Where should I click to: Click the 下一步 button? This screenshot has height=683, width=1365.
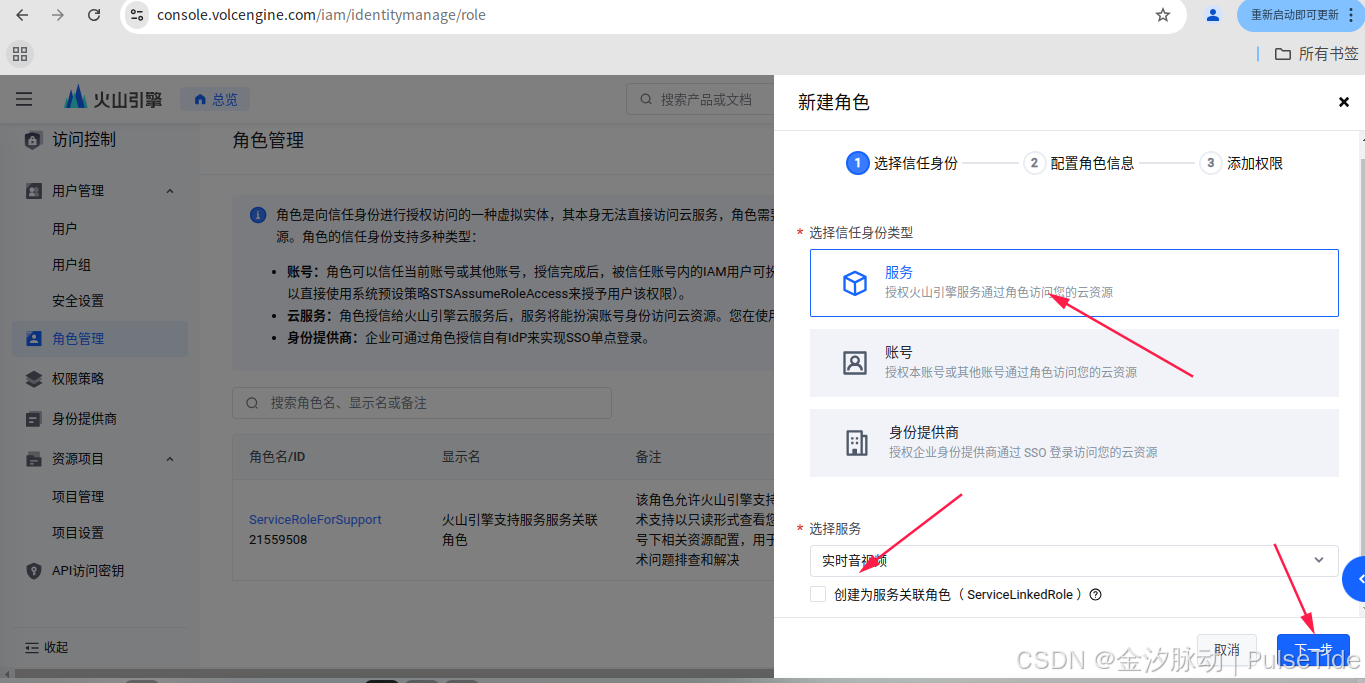click(1313, 649)
